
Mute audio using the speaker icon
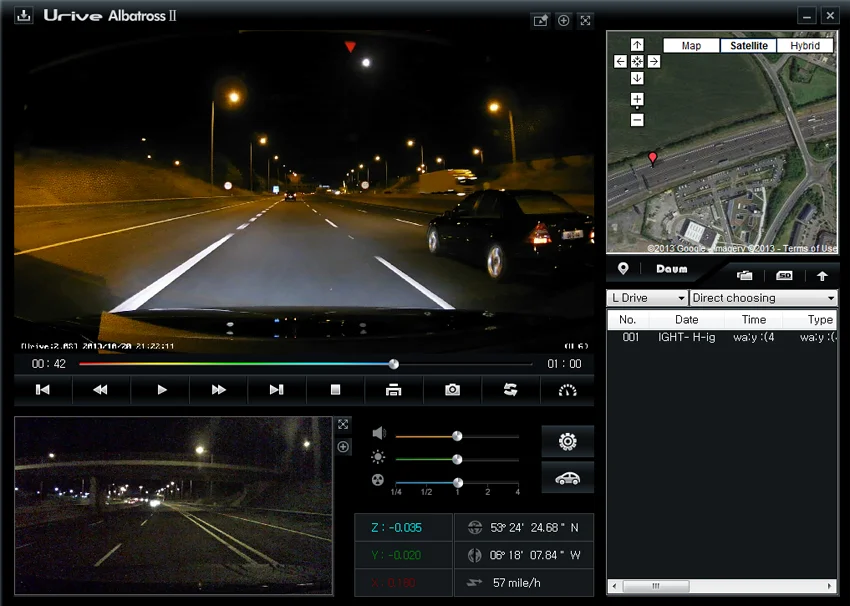(379, 433)
